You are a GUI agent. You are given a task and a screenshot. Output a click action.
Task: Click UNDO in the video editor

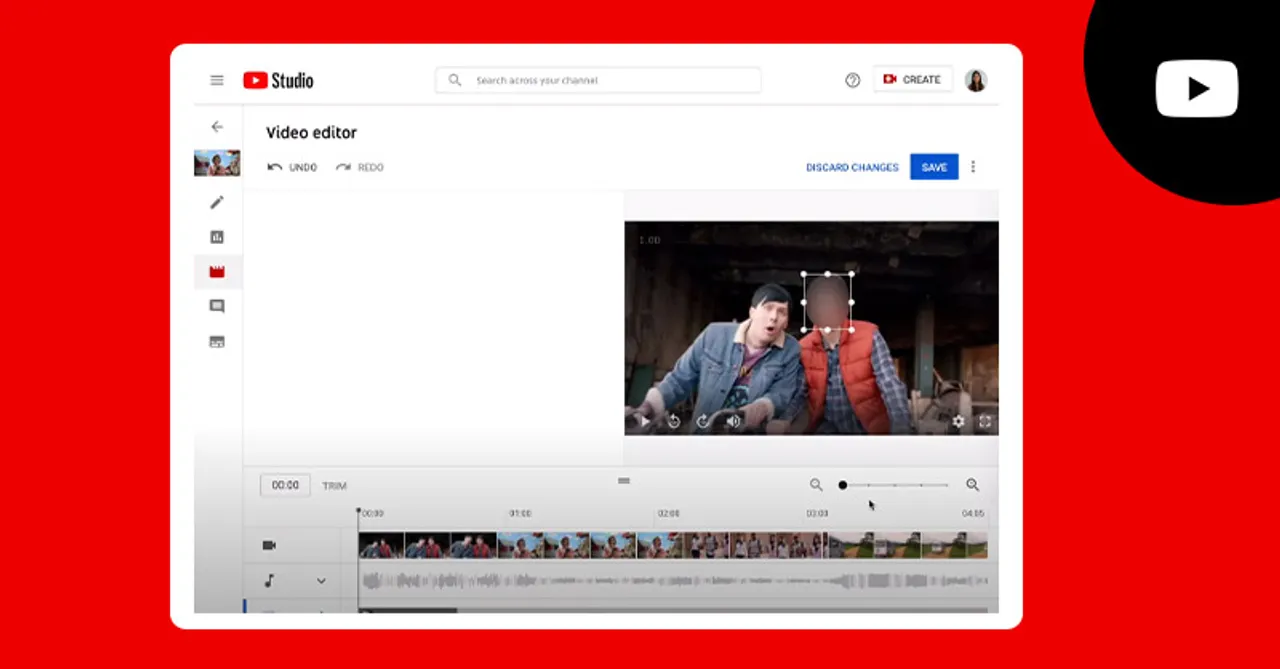tap(292, 167)
